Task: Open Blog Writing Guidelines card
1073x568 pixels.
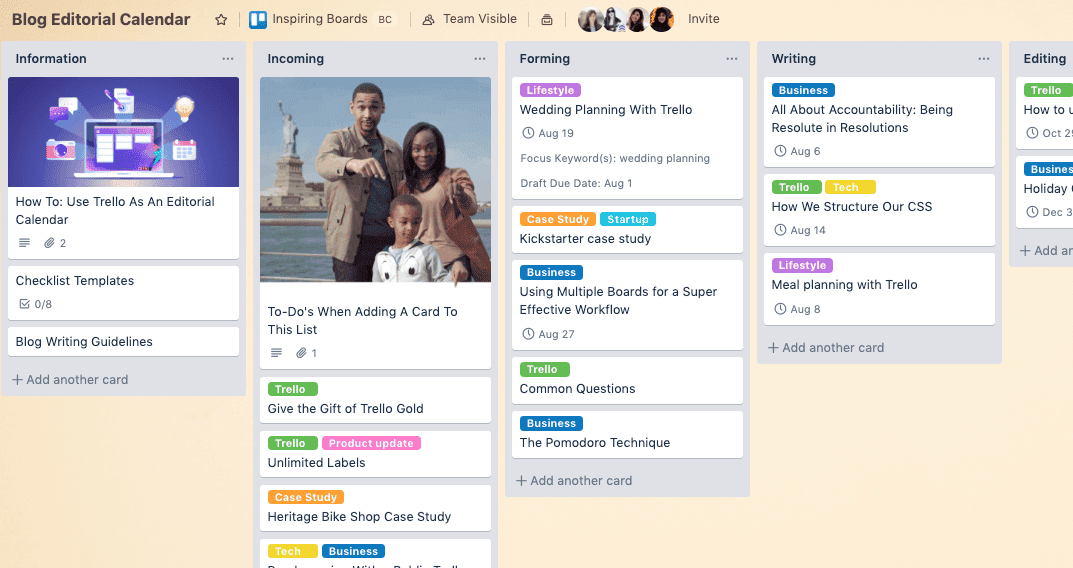Action: 123,341
